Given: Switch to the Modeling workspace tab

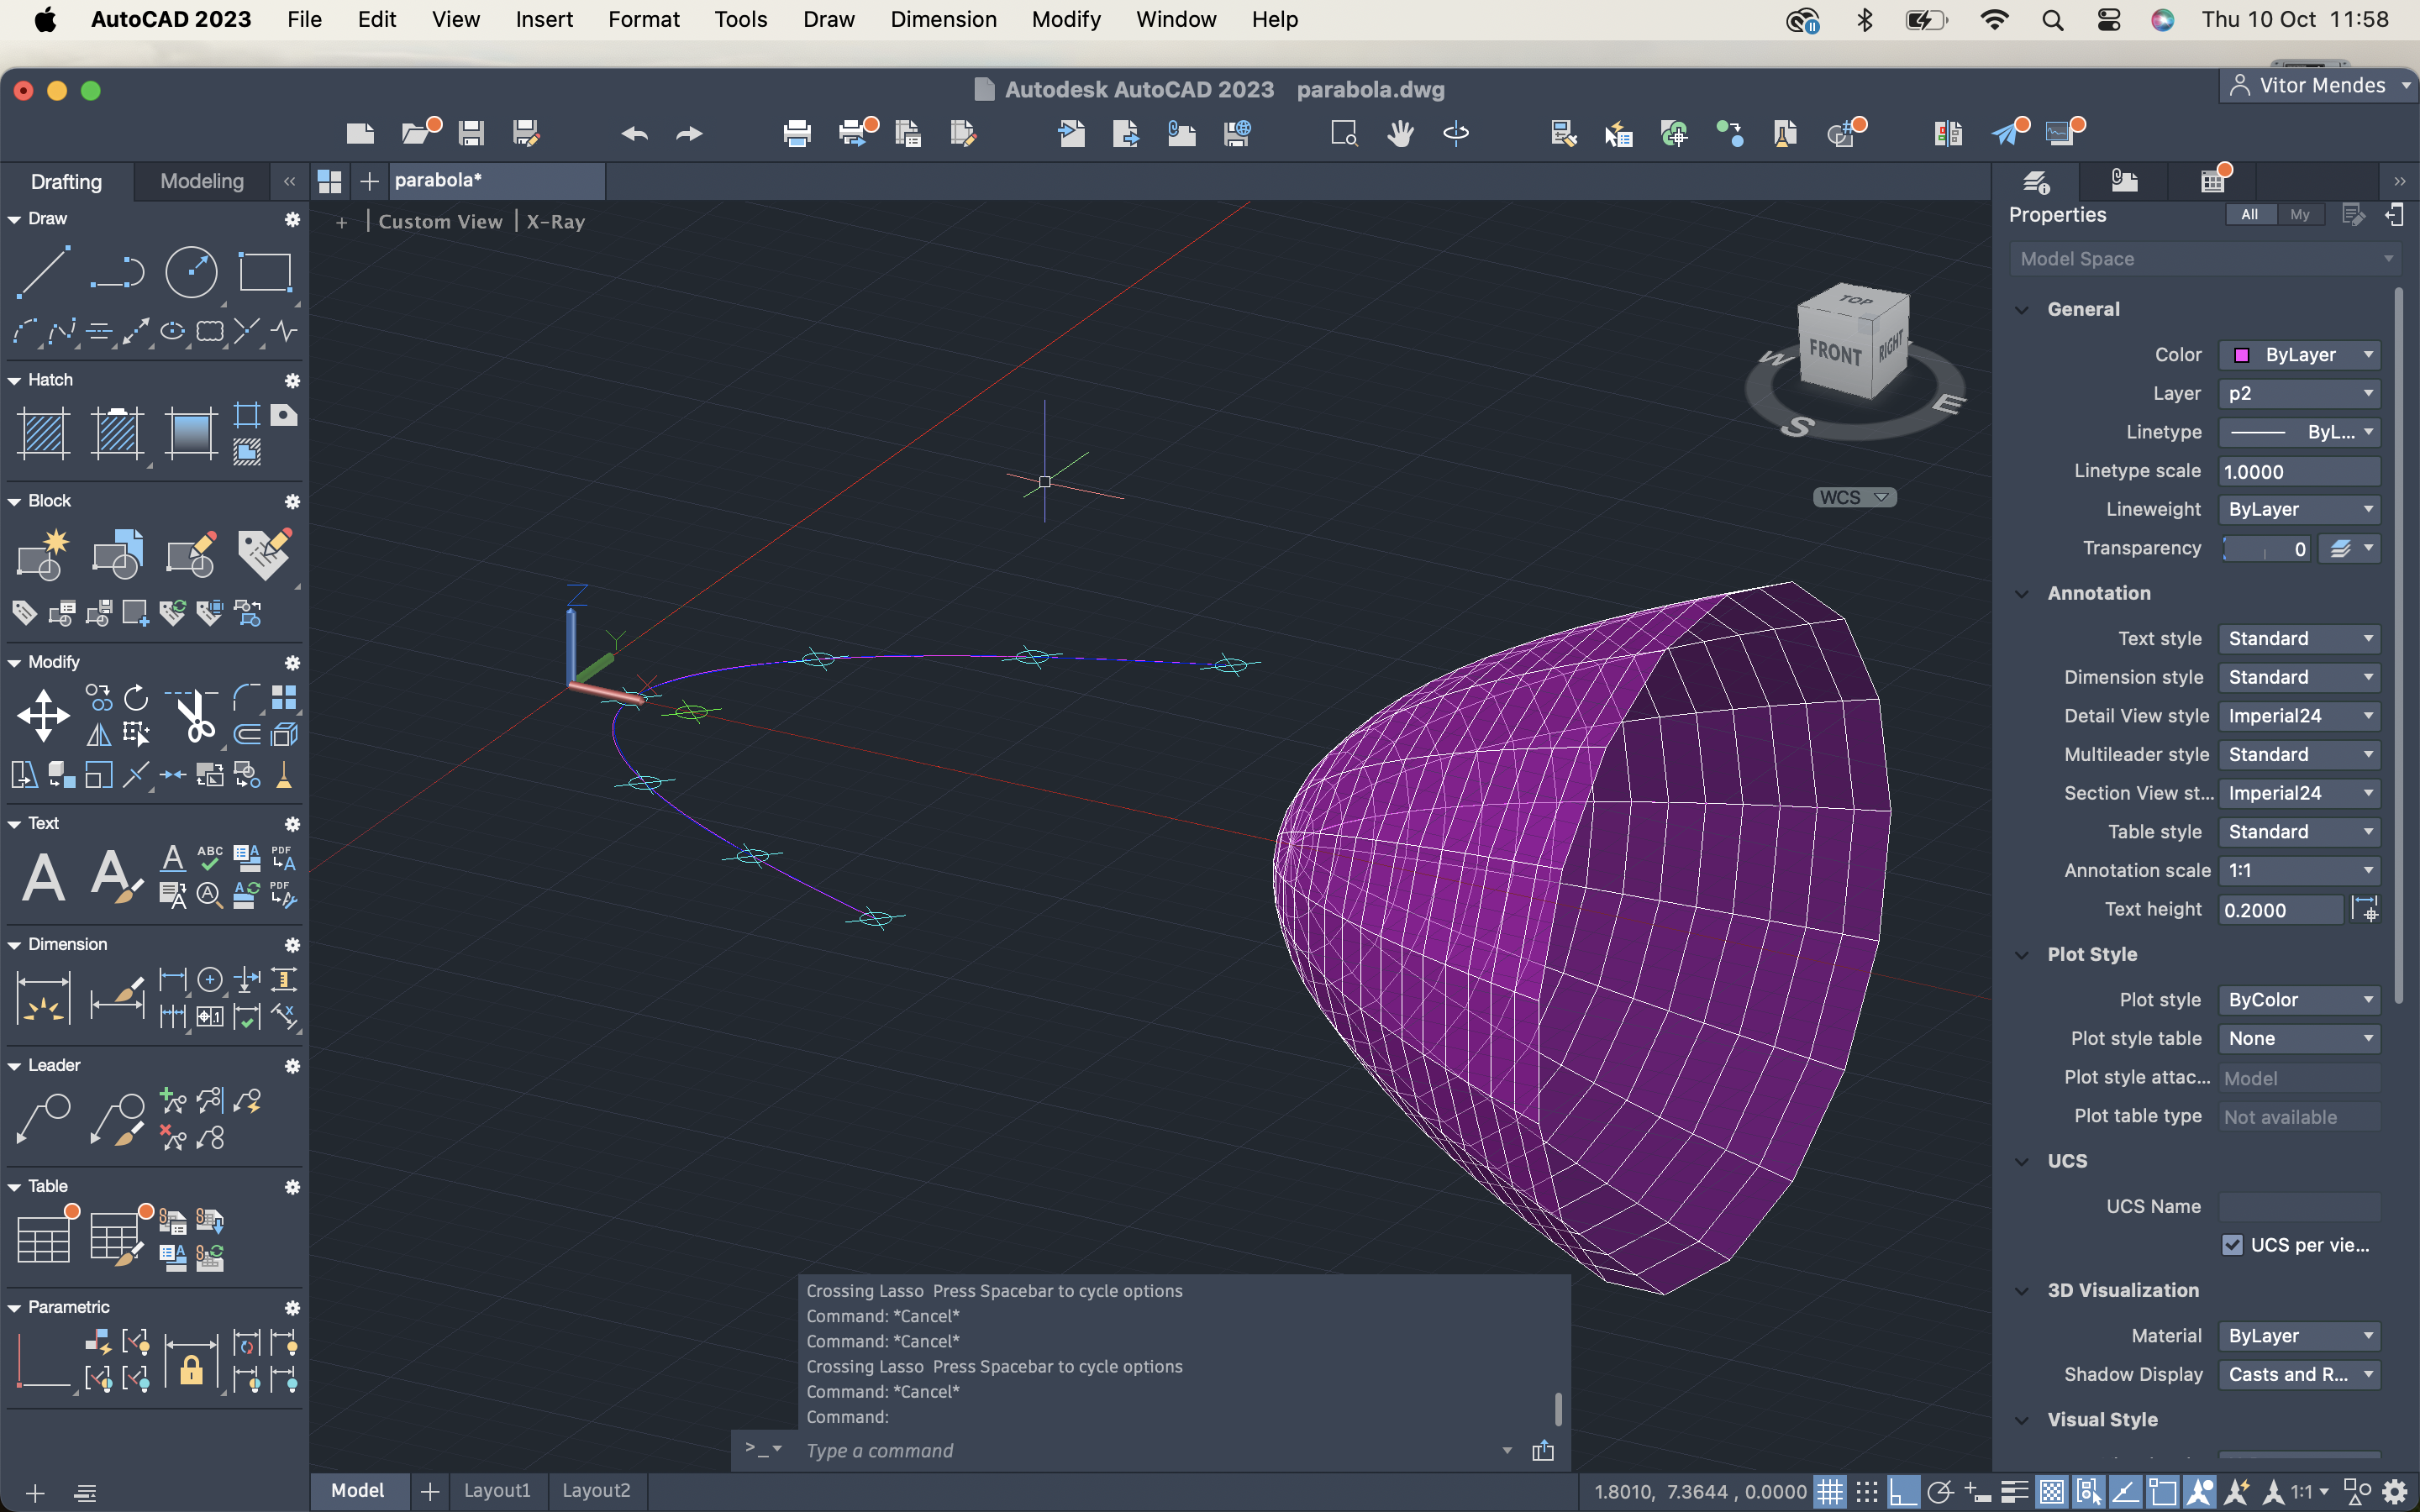Looking at the screenshot, I should point(202,181).
